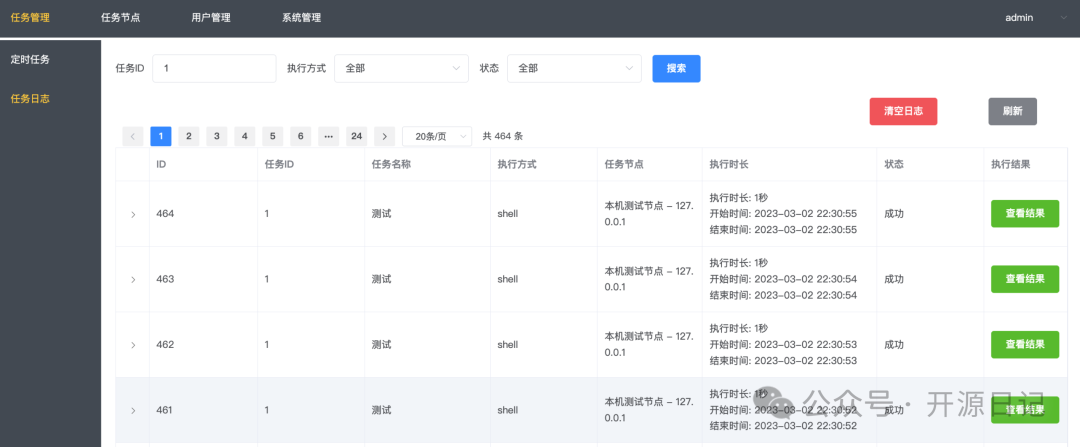Click the red 清空日志 button
The height and width of the screenshot is (447, 1080).
point(903,111)
